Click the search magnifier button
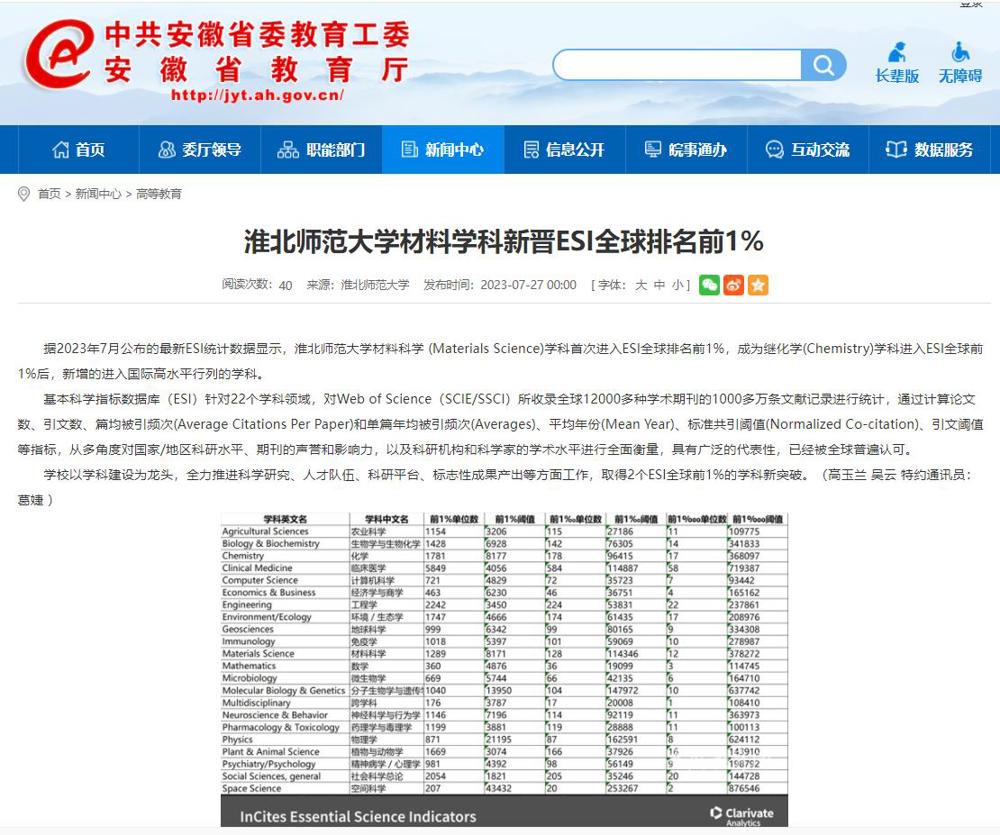1000x835 pixels. (x=823, y=66)
